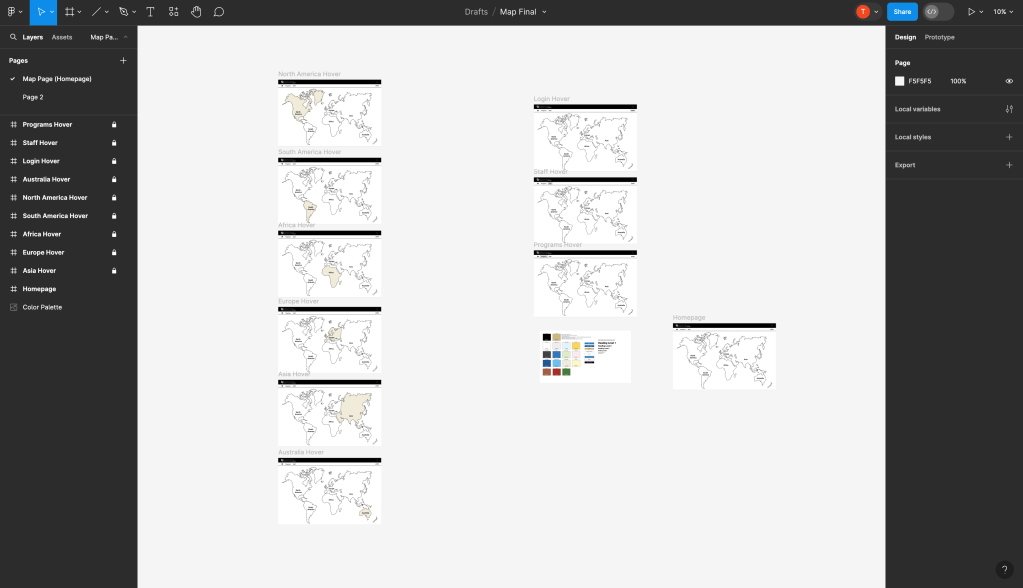
Task: Toggle page background visibility eye icon
Action: pos(1008,81)
